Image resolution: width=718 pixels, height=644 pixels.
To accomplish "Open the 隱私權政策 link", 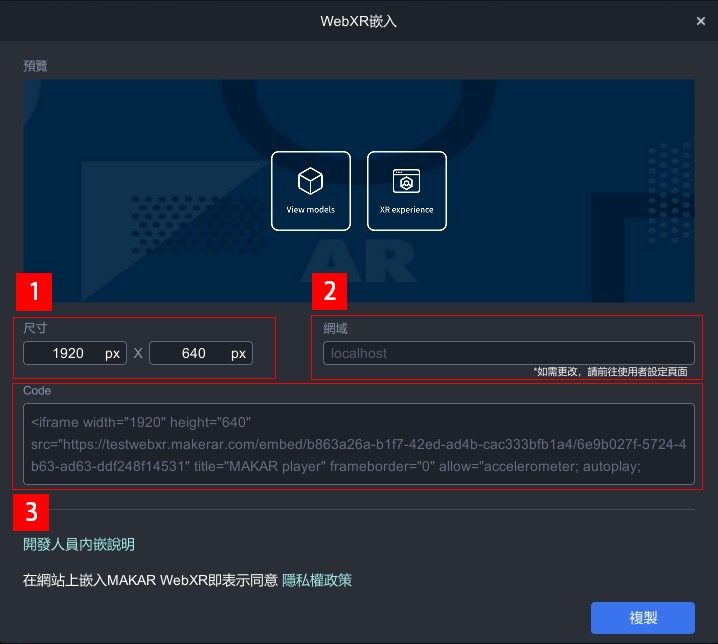I will pyautogui.click(x=317, y=580).
